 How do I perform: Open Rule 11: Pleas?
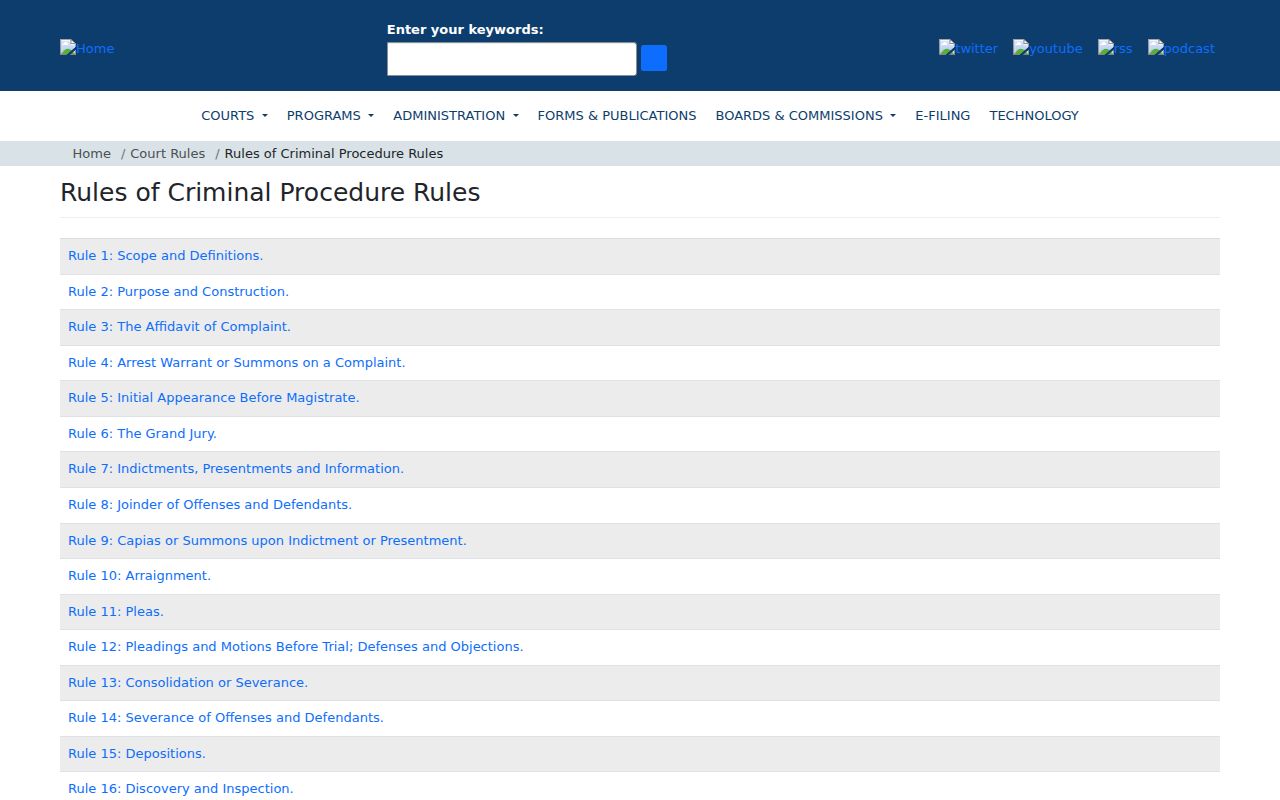[x=116, y=612]
